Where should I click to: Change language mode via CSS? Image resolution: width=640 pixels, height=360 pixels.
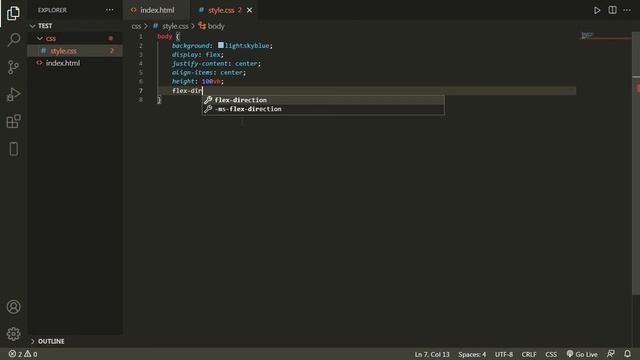click(551, 354)
